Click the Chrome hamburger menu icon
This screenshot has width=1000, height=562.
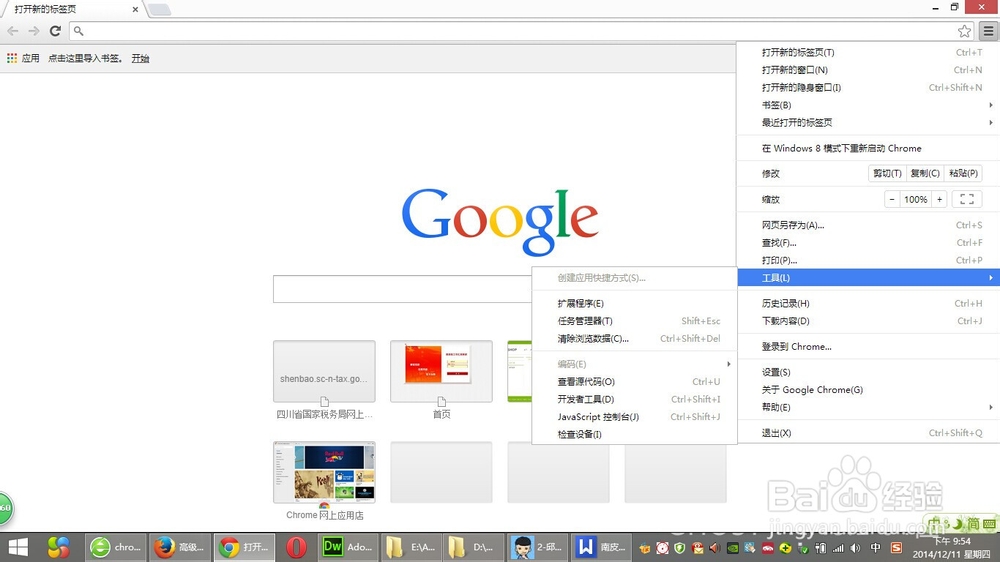click(x=988, y=31)
